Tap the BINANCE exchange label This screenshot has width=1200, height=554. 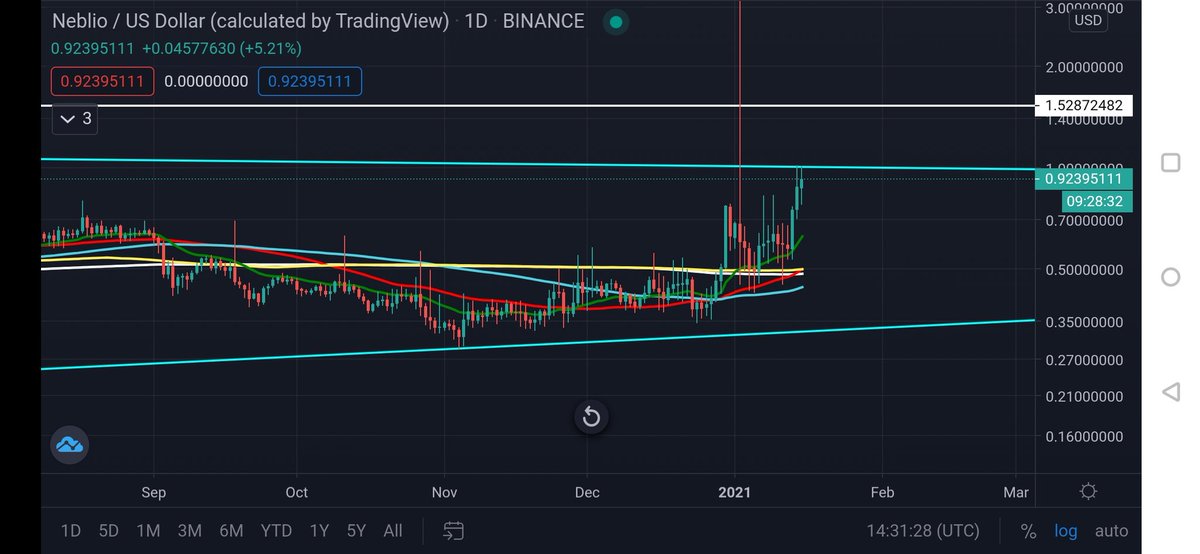(543, 21)
